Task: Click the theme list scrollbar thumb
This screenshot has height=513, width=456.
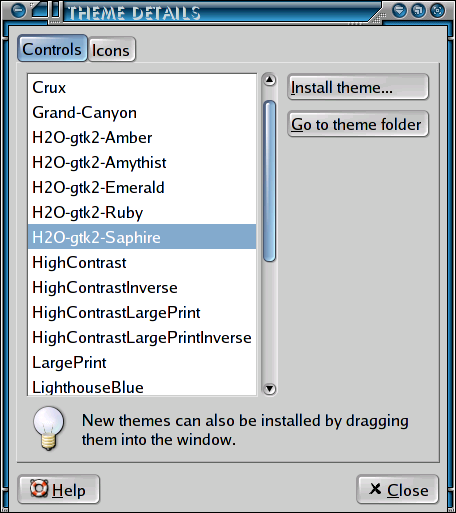Action: click(269, 181)
